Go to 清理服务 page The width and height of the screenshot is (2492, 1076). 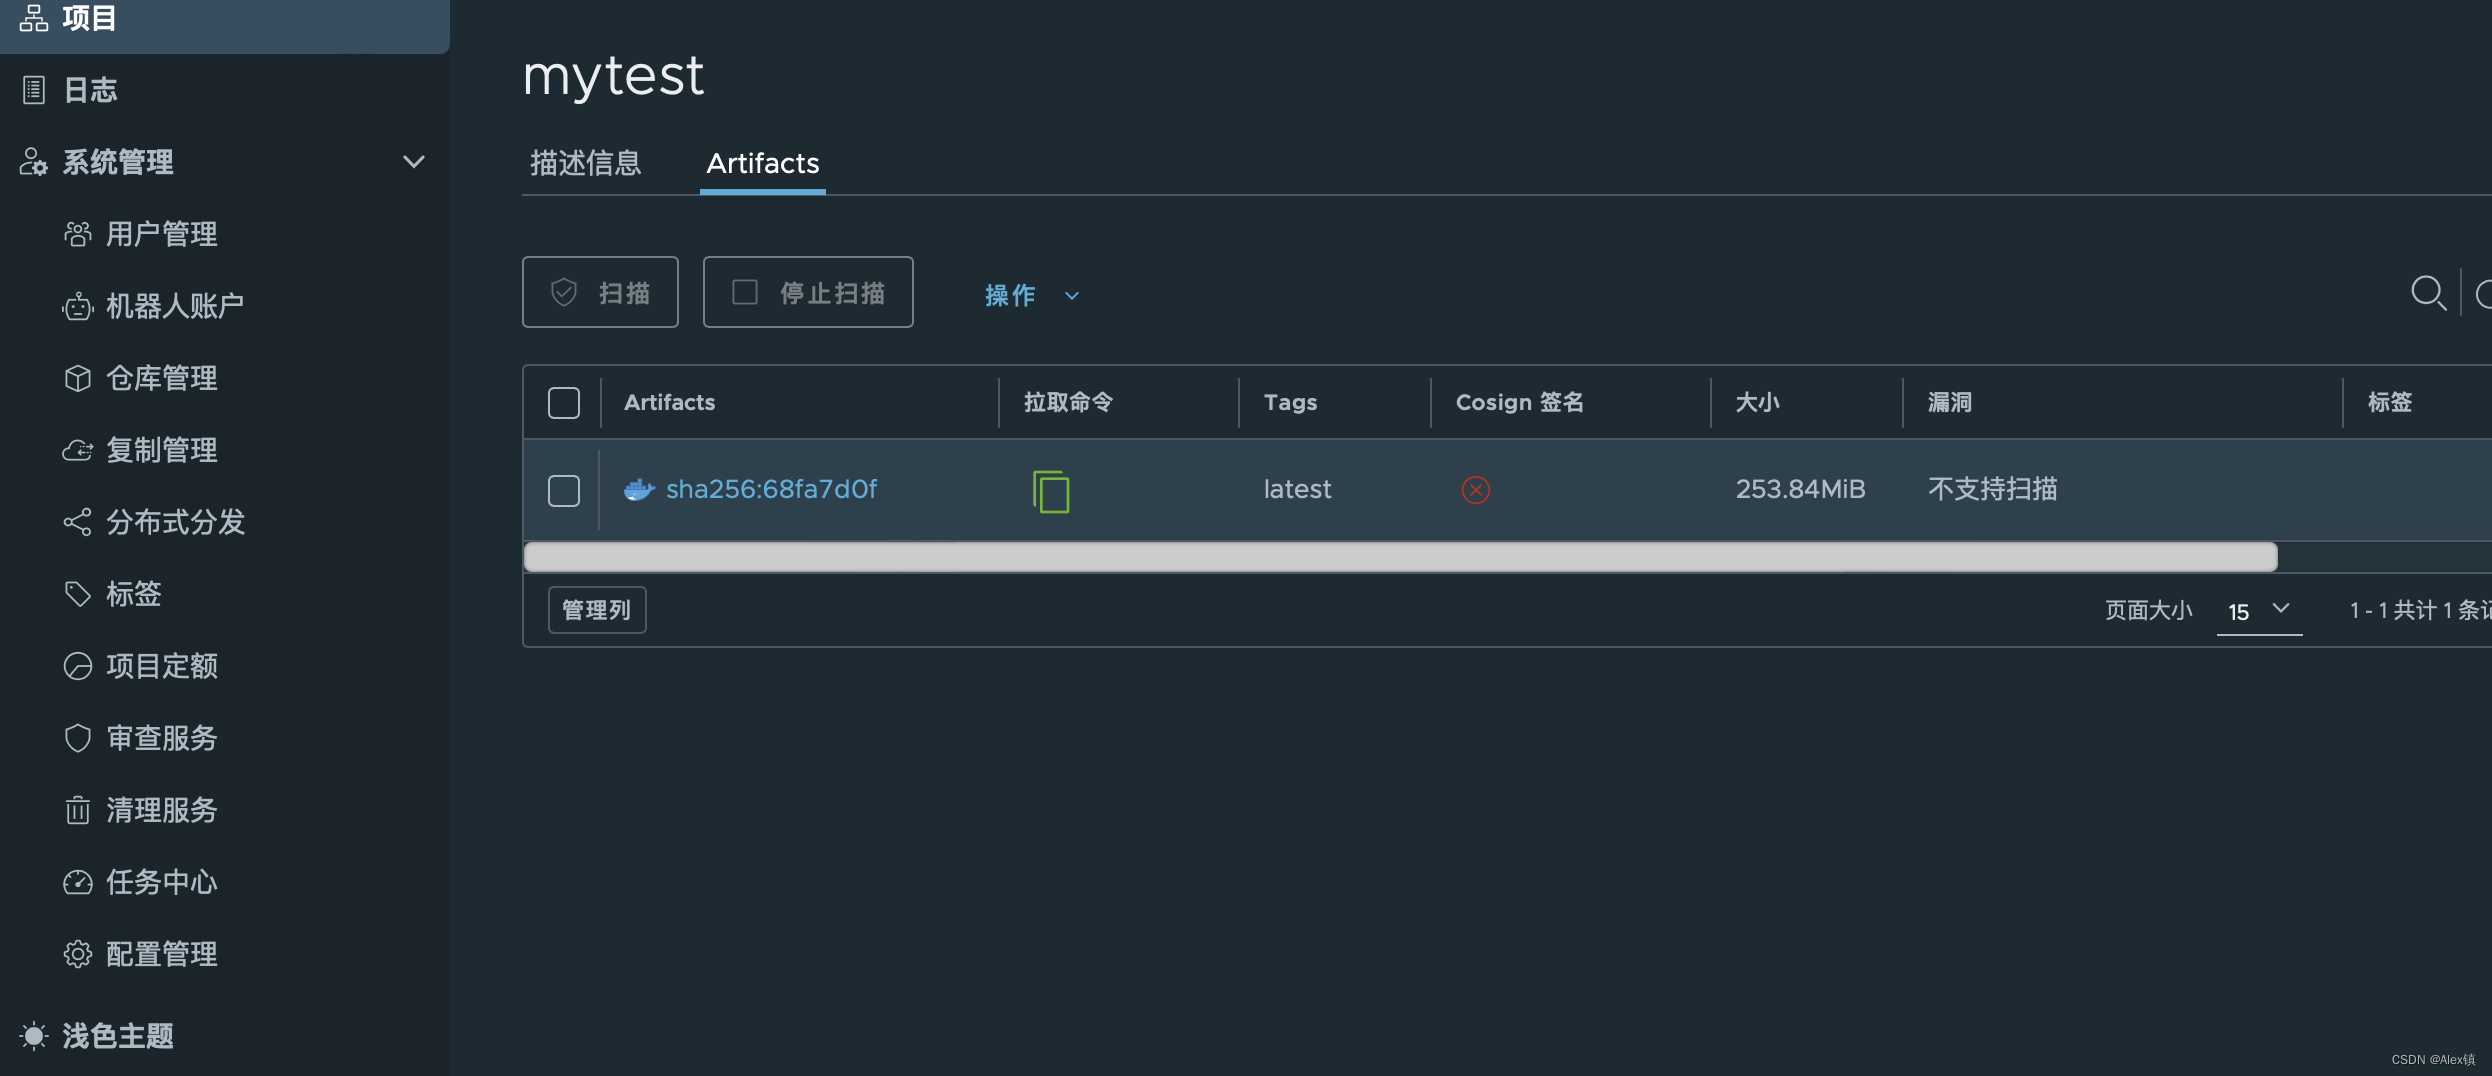pos(161,810)
